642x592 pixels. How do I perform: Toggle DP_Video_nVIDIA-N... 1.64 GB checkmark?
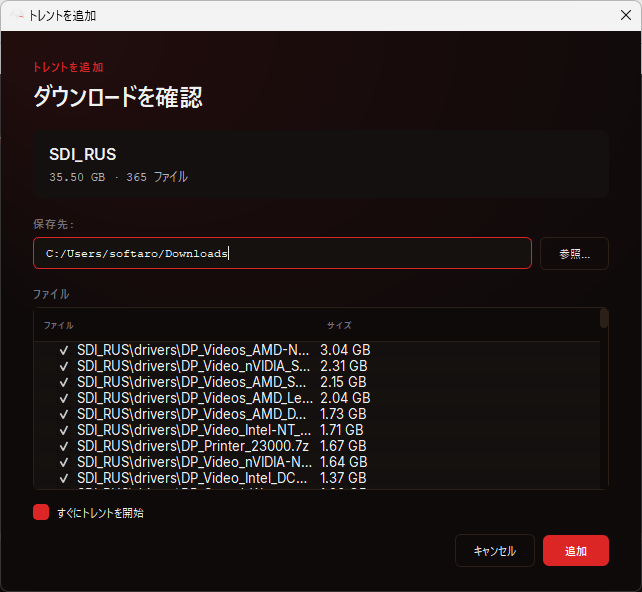click(64, 462)
